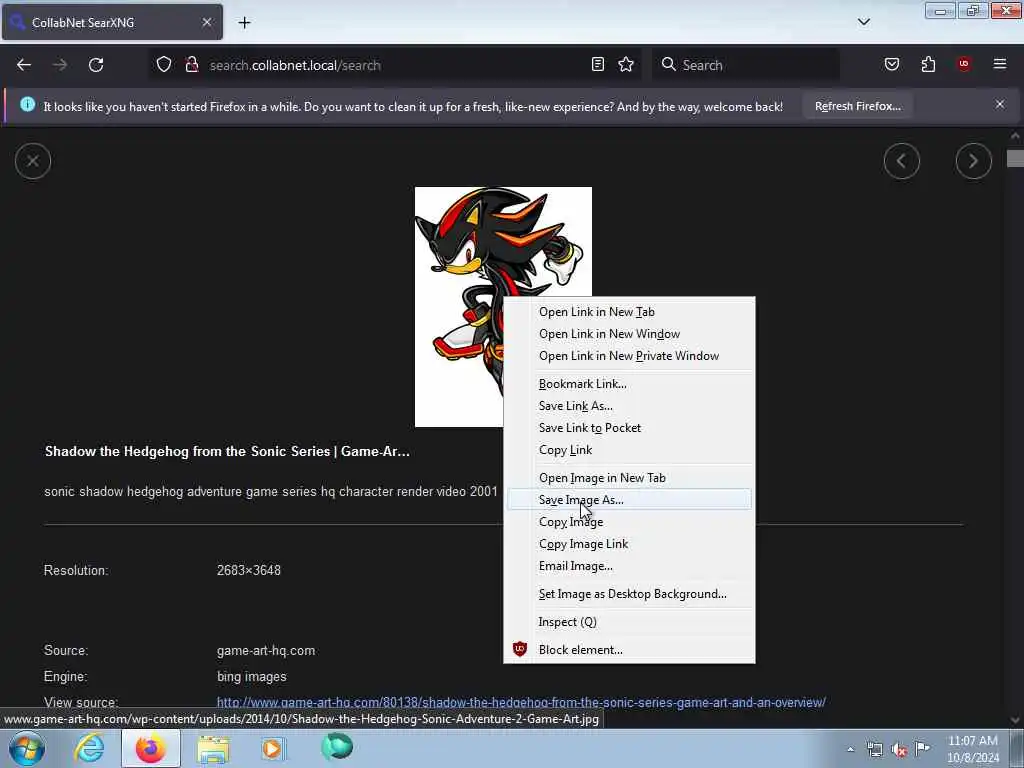Open the Extensions puzzle icon
Screen dimensions: 1024x768
[928, 64]
